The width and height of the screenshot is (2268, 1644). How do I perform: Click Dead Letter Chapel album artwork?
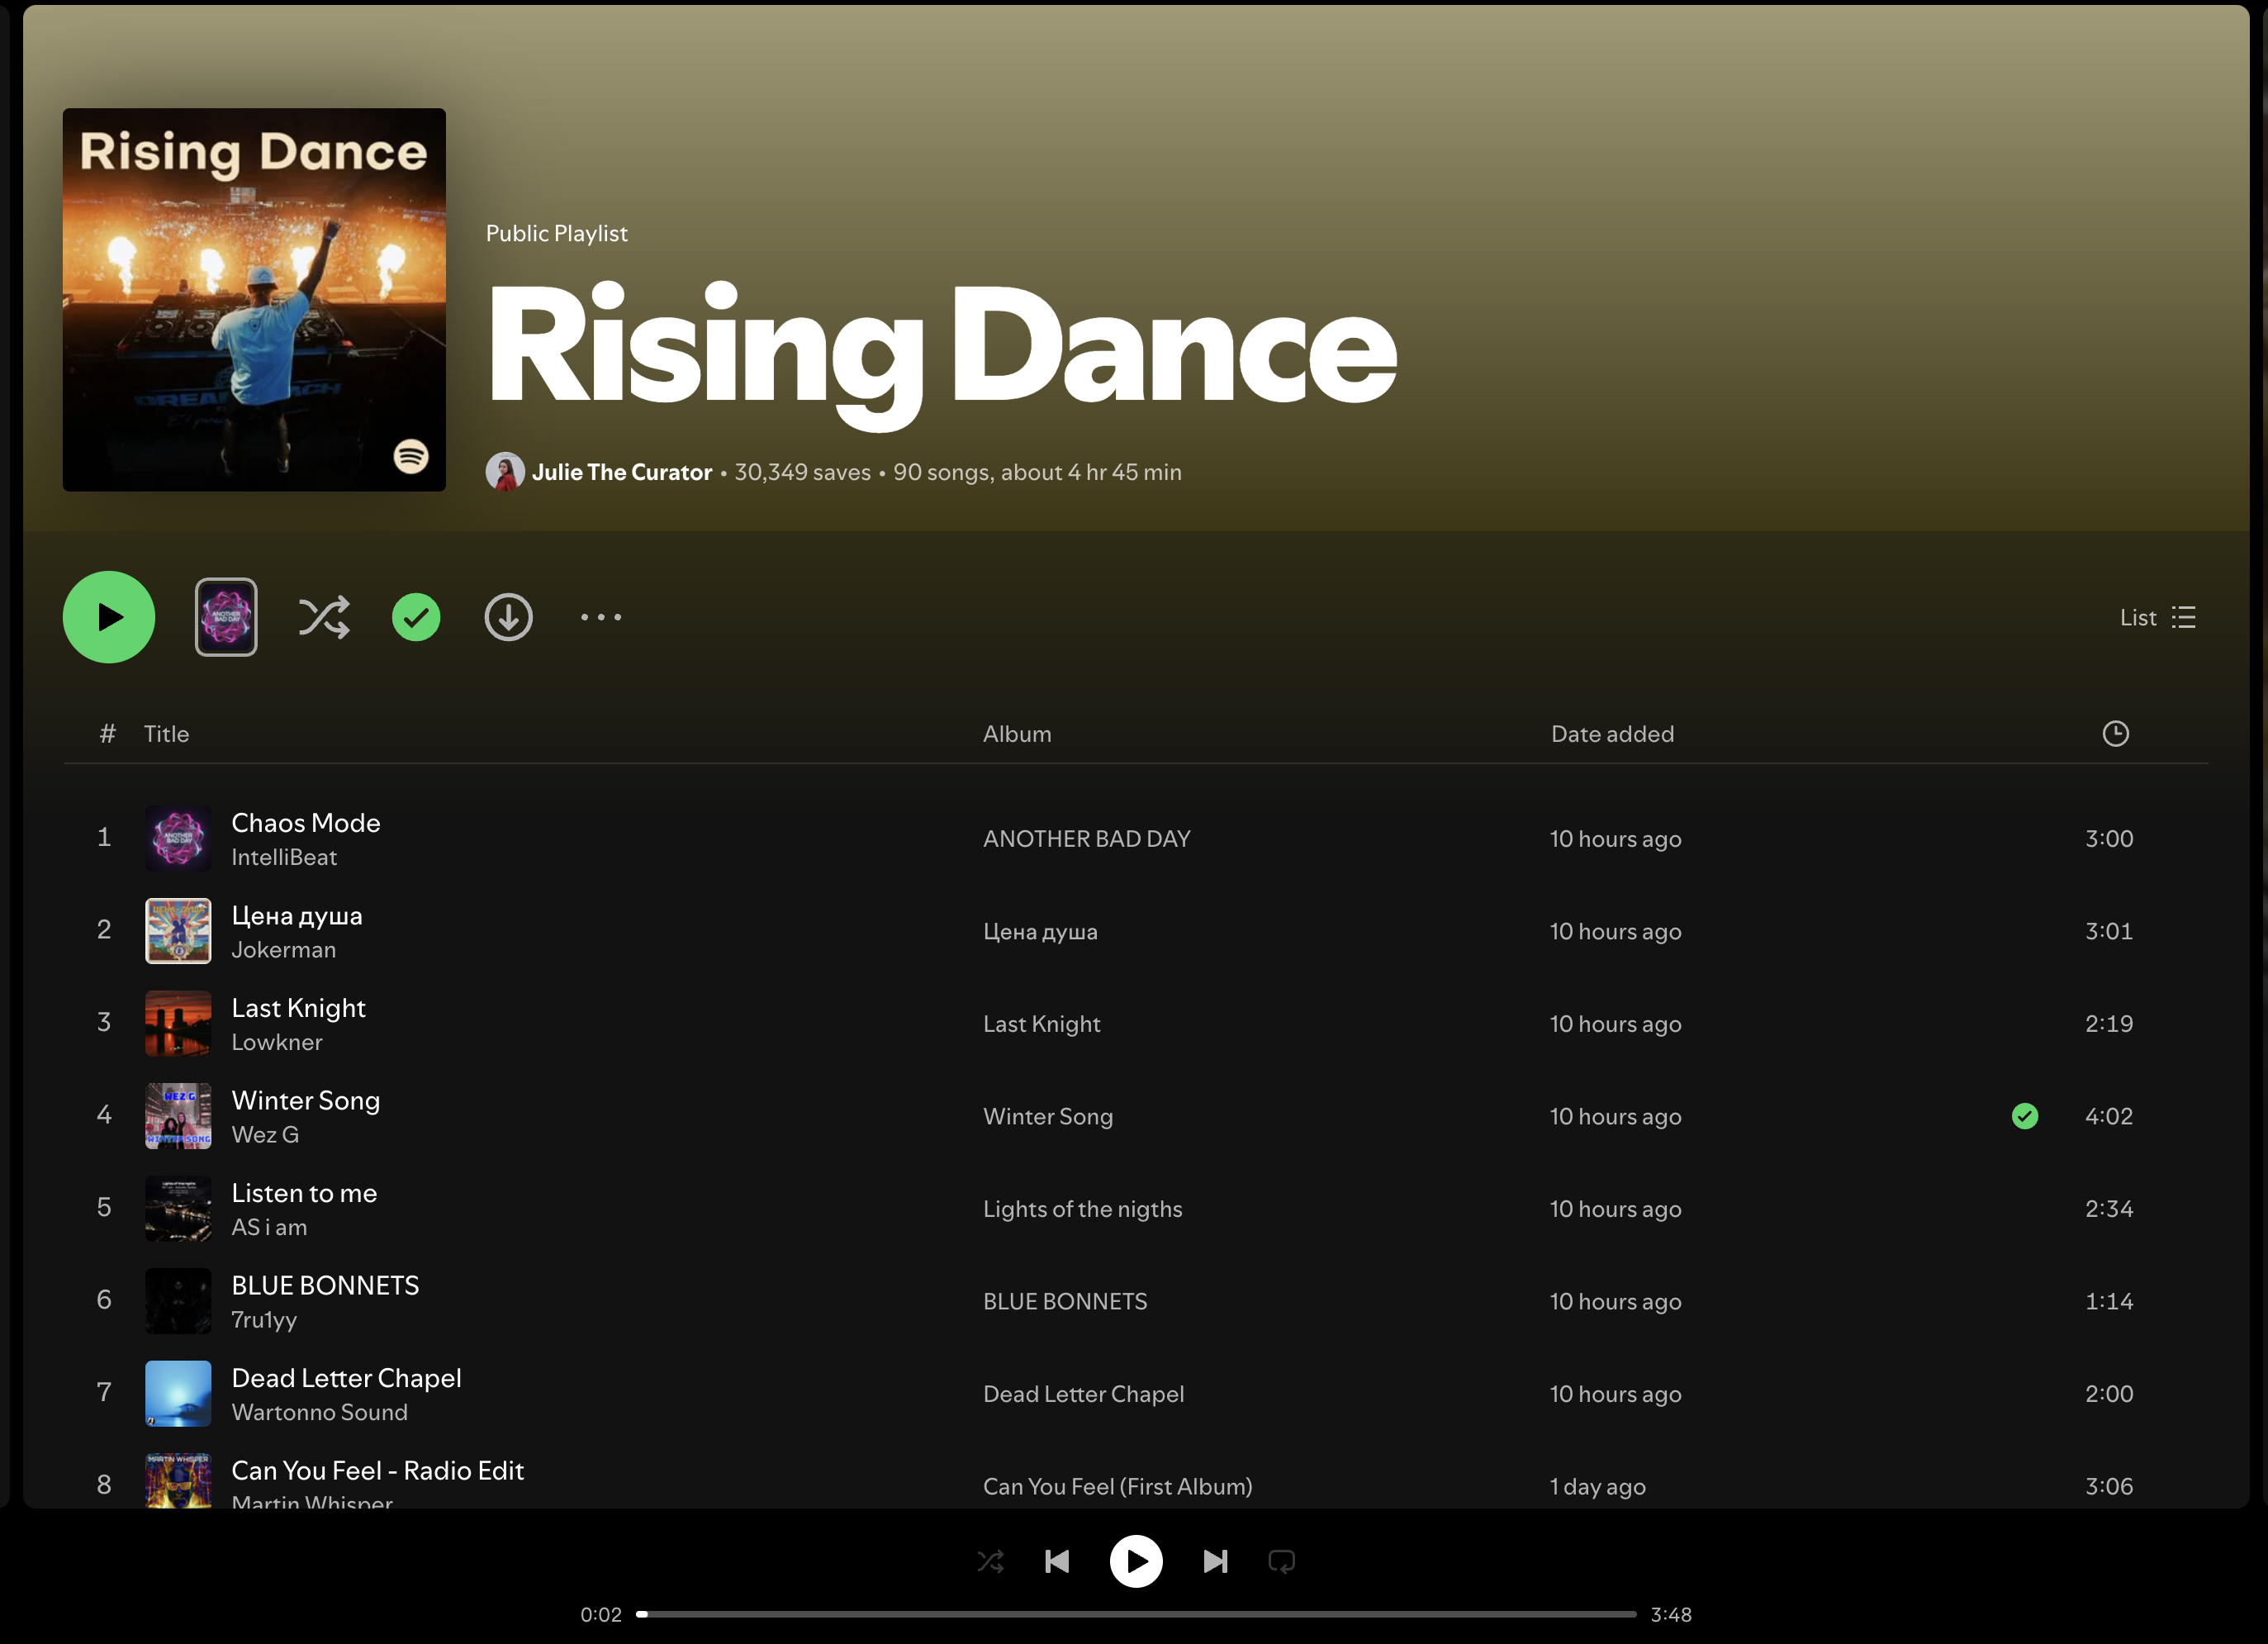coord(178,1393)
